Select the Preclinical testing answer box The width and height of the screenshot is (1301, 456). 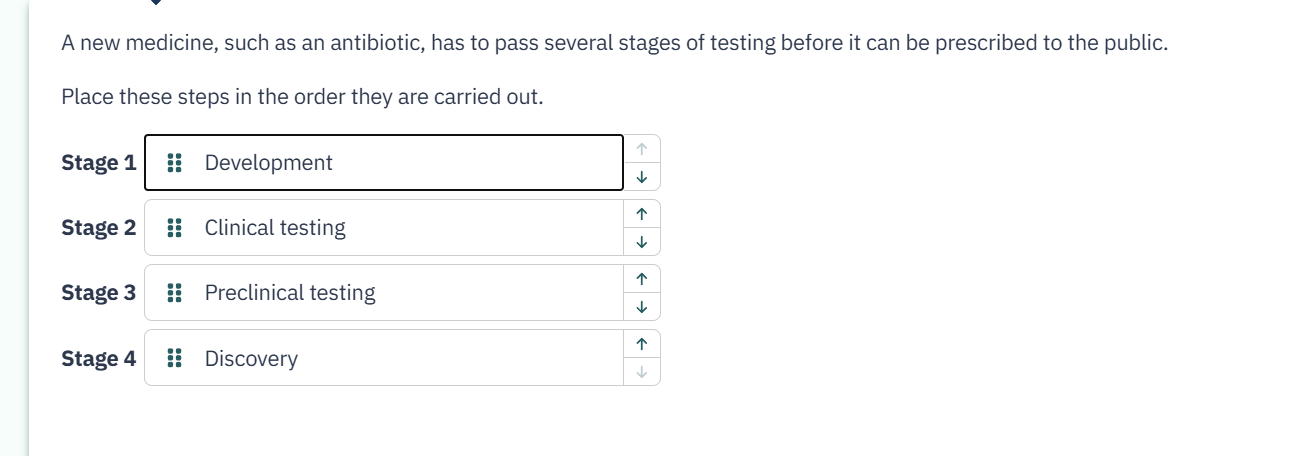(x=400, y=293)
